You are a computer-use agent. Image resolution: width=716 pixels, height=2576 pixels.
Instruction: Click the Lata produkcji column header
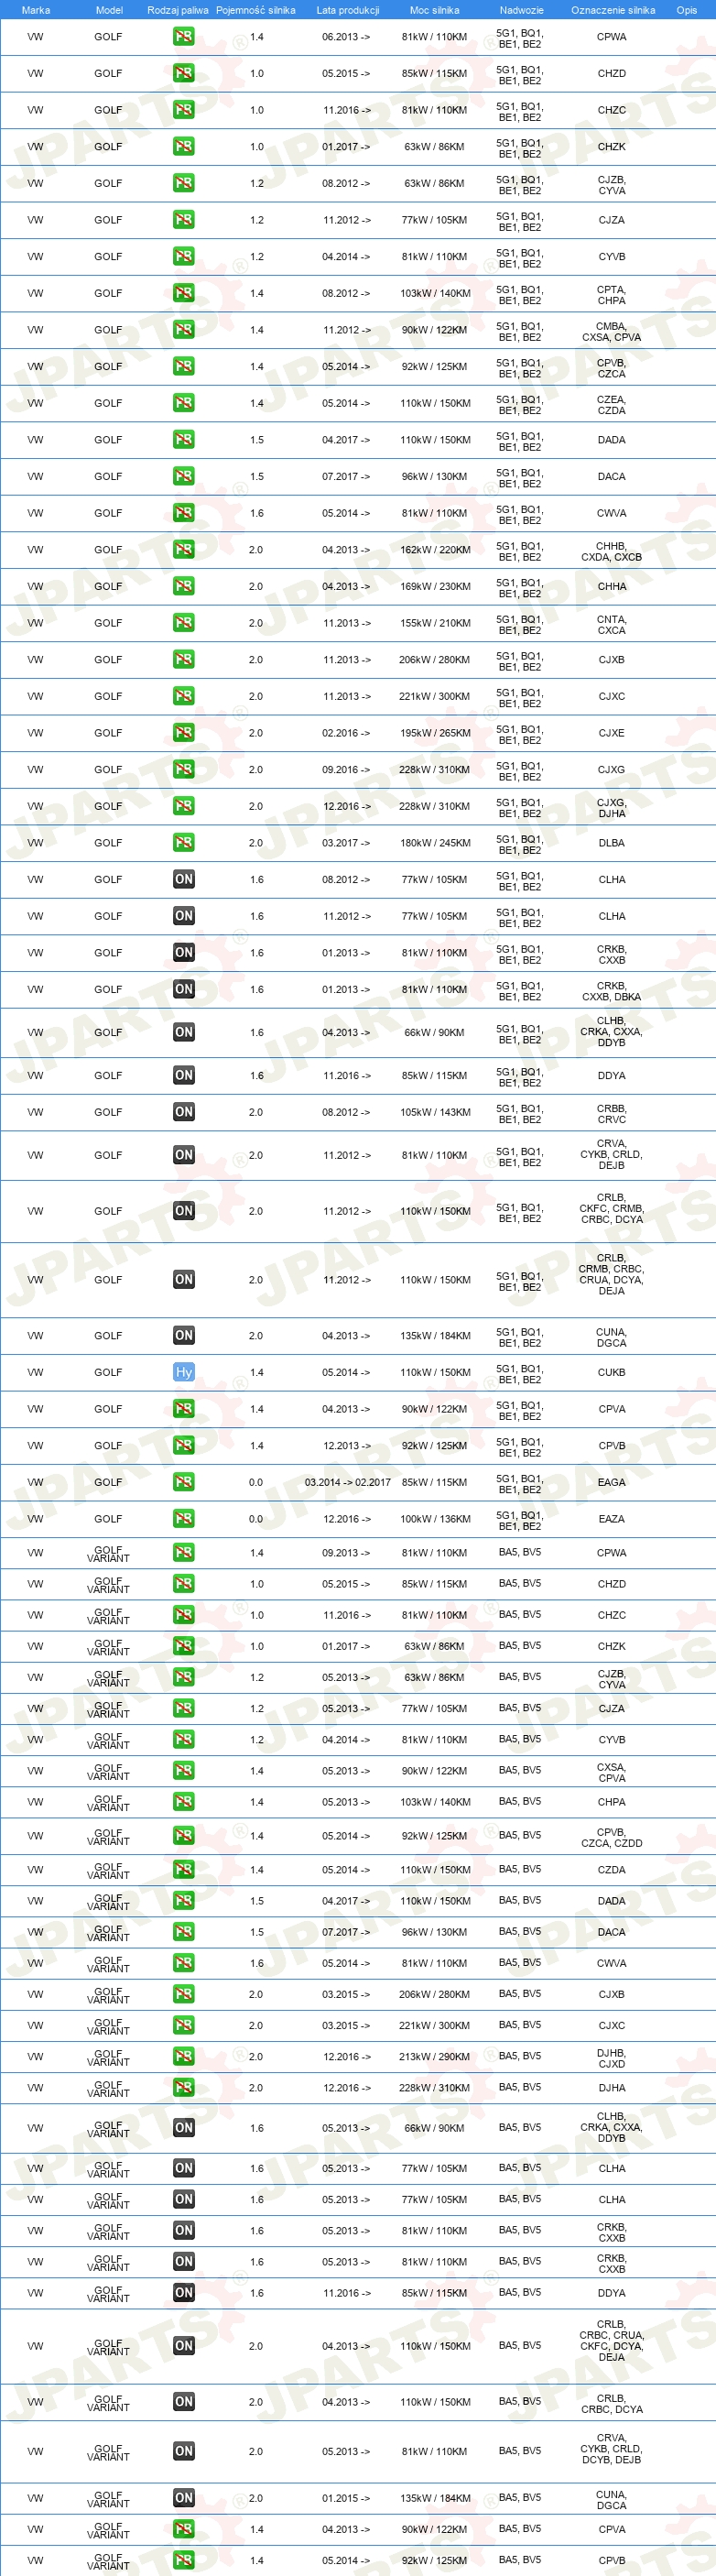click(347, 10)
